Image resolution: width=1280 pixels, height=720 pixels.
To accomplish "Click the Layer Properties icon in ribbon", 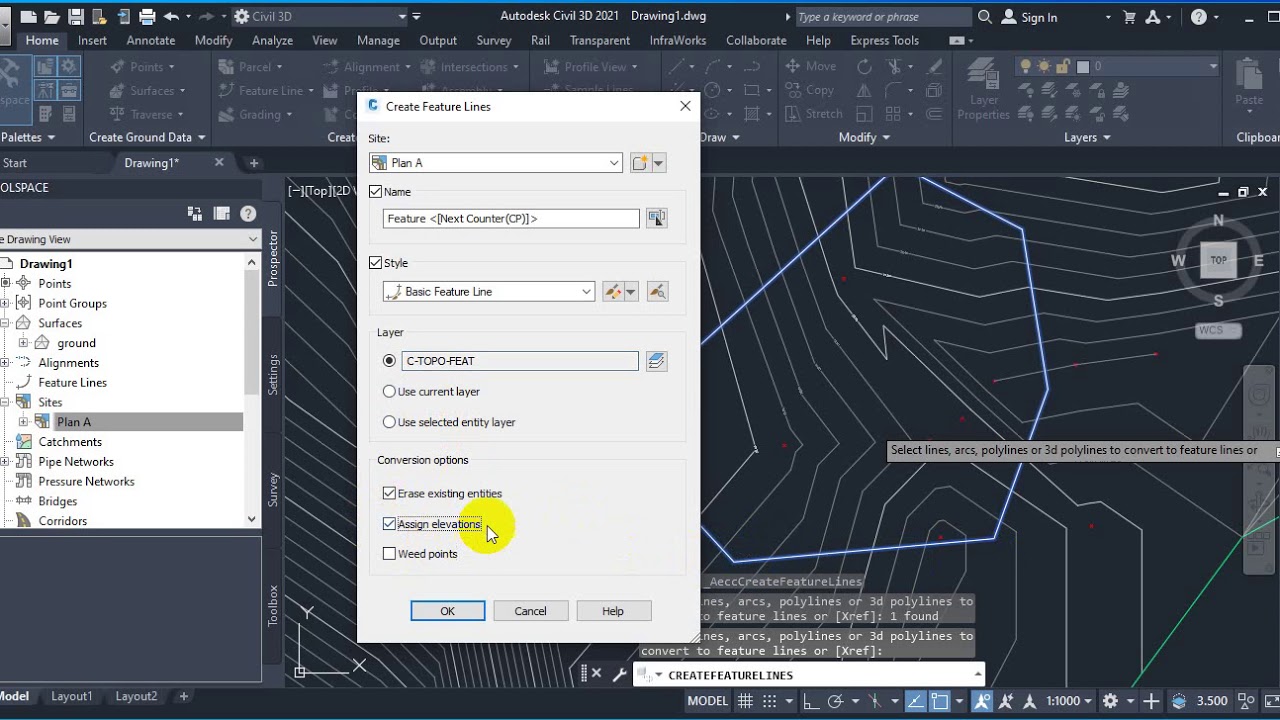I will click(983, 90).
